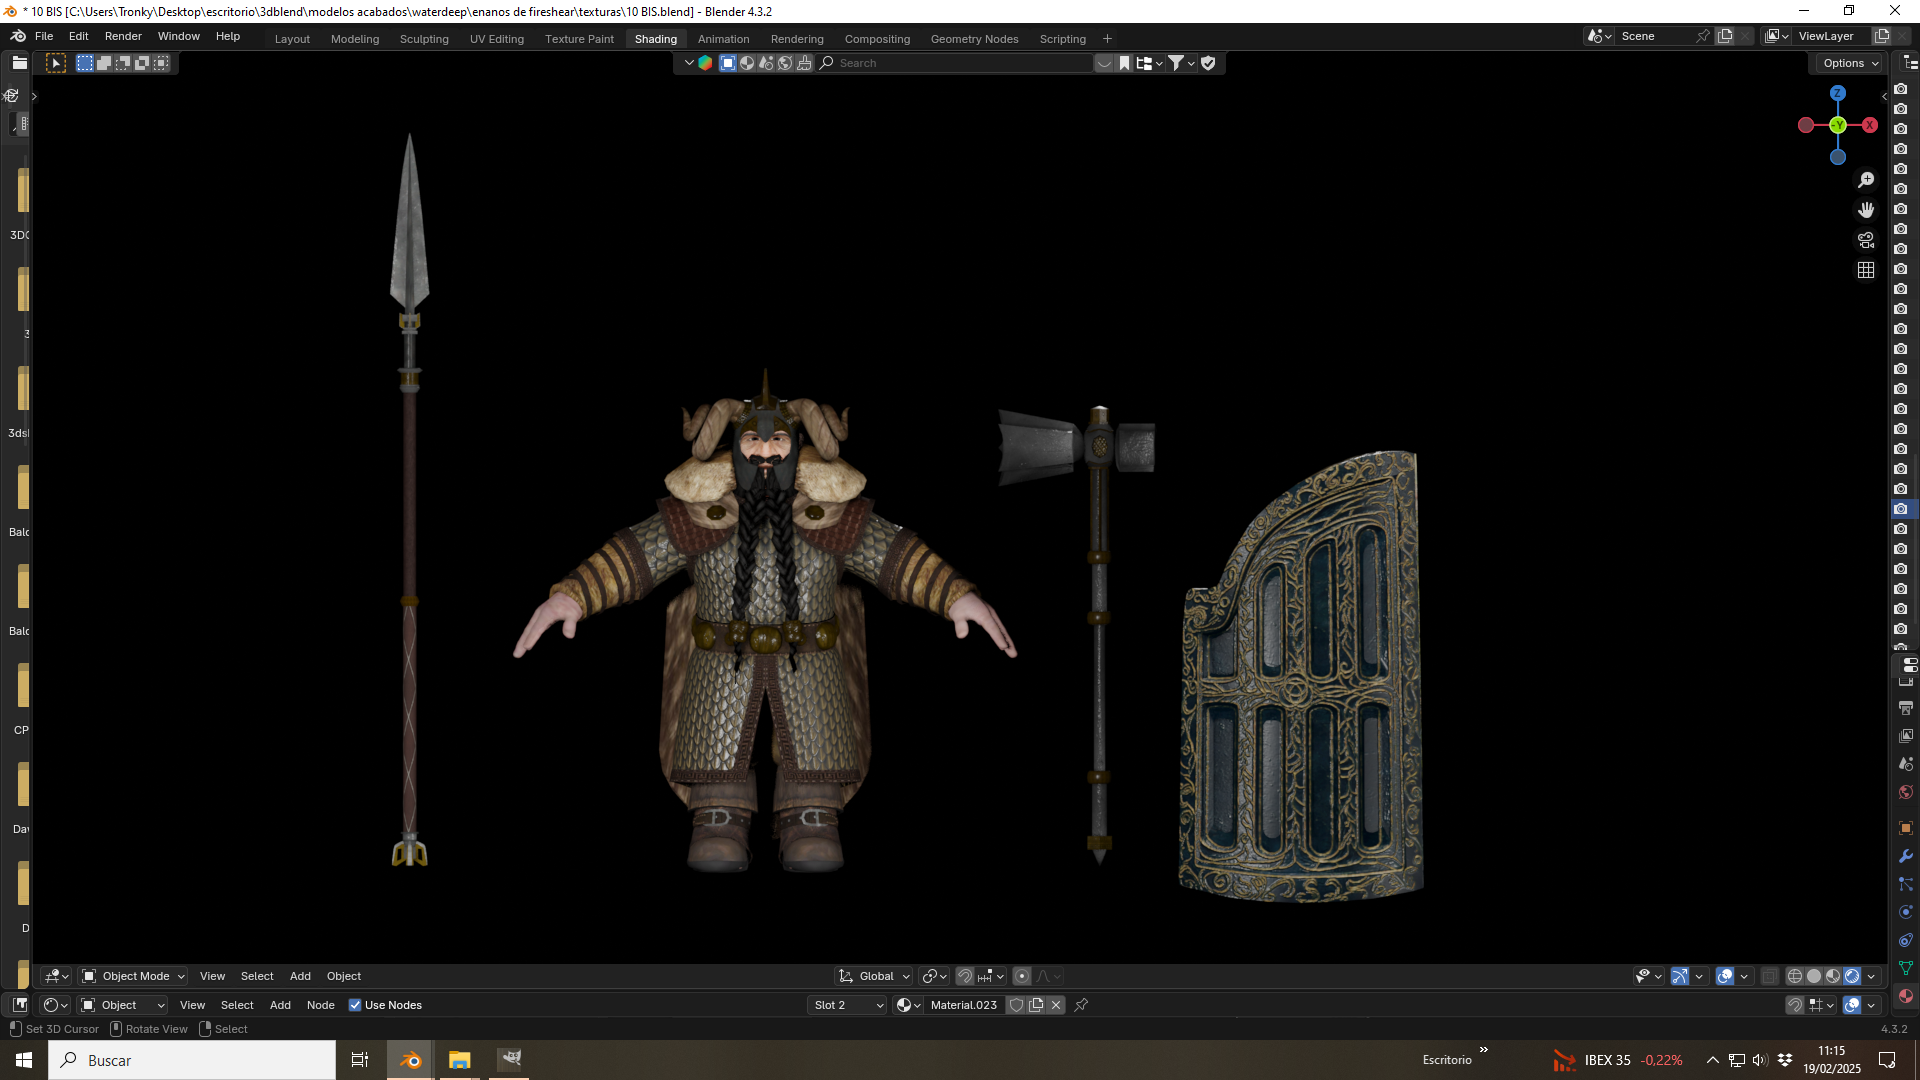Open the Material properties tab icon
Viewport: 1920px width, 1080px height.
1906,996
